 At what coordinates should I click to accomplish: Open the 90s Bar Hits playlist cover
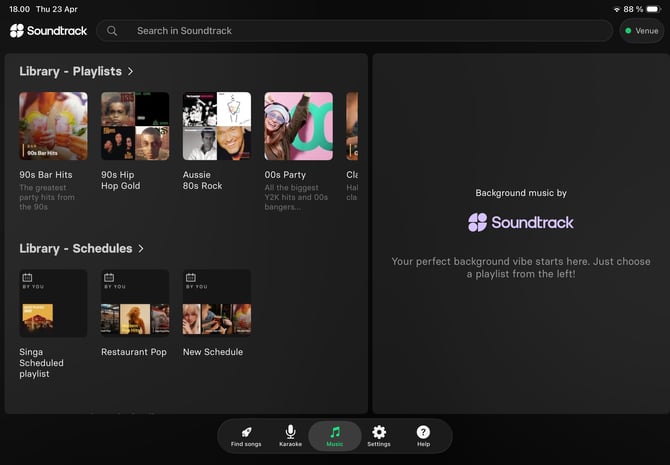click(x=53, y=126)
